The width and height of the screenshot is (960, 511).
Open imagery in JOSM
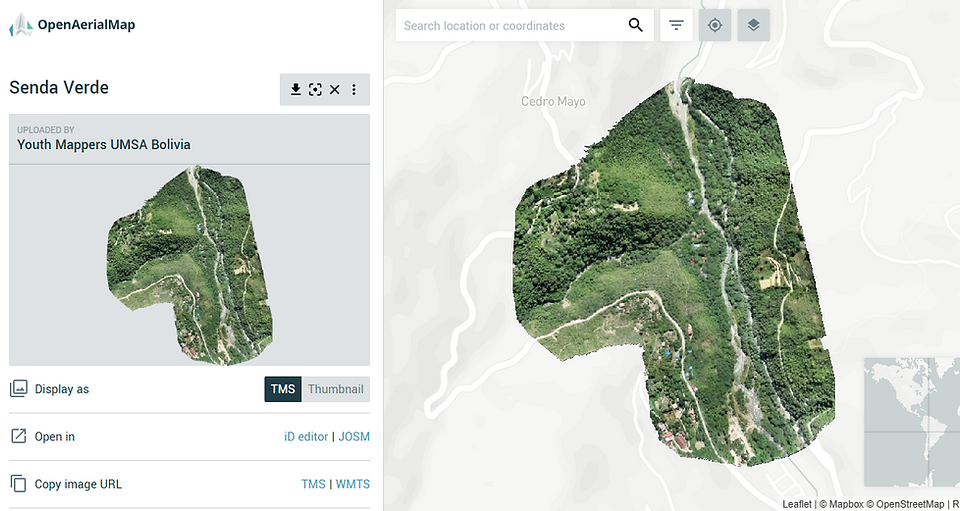354,437
